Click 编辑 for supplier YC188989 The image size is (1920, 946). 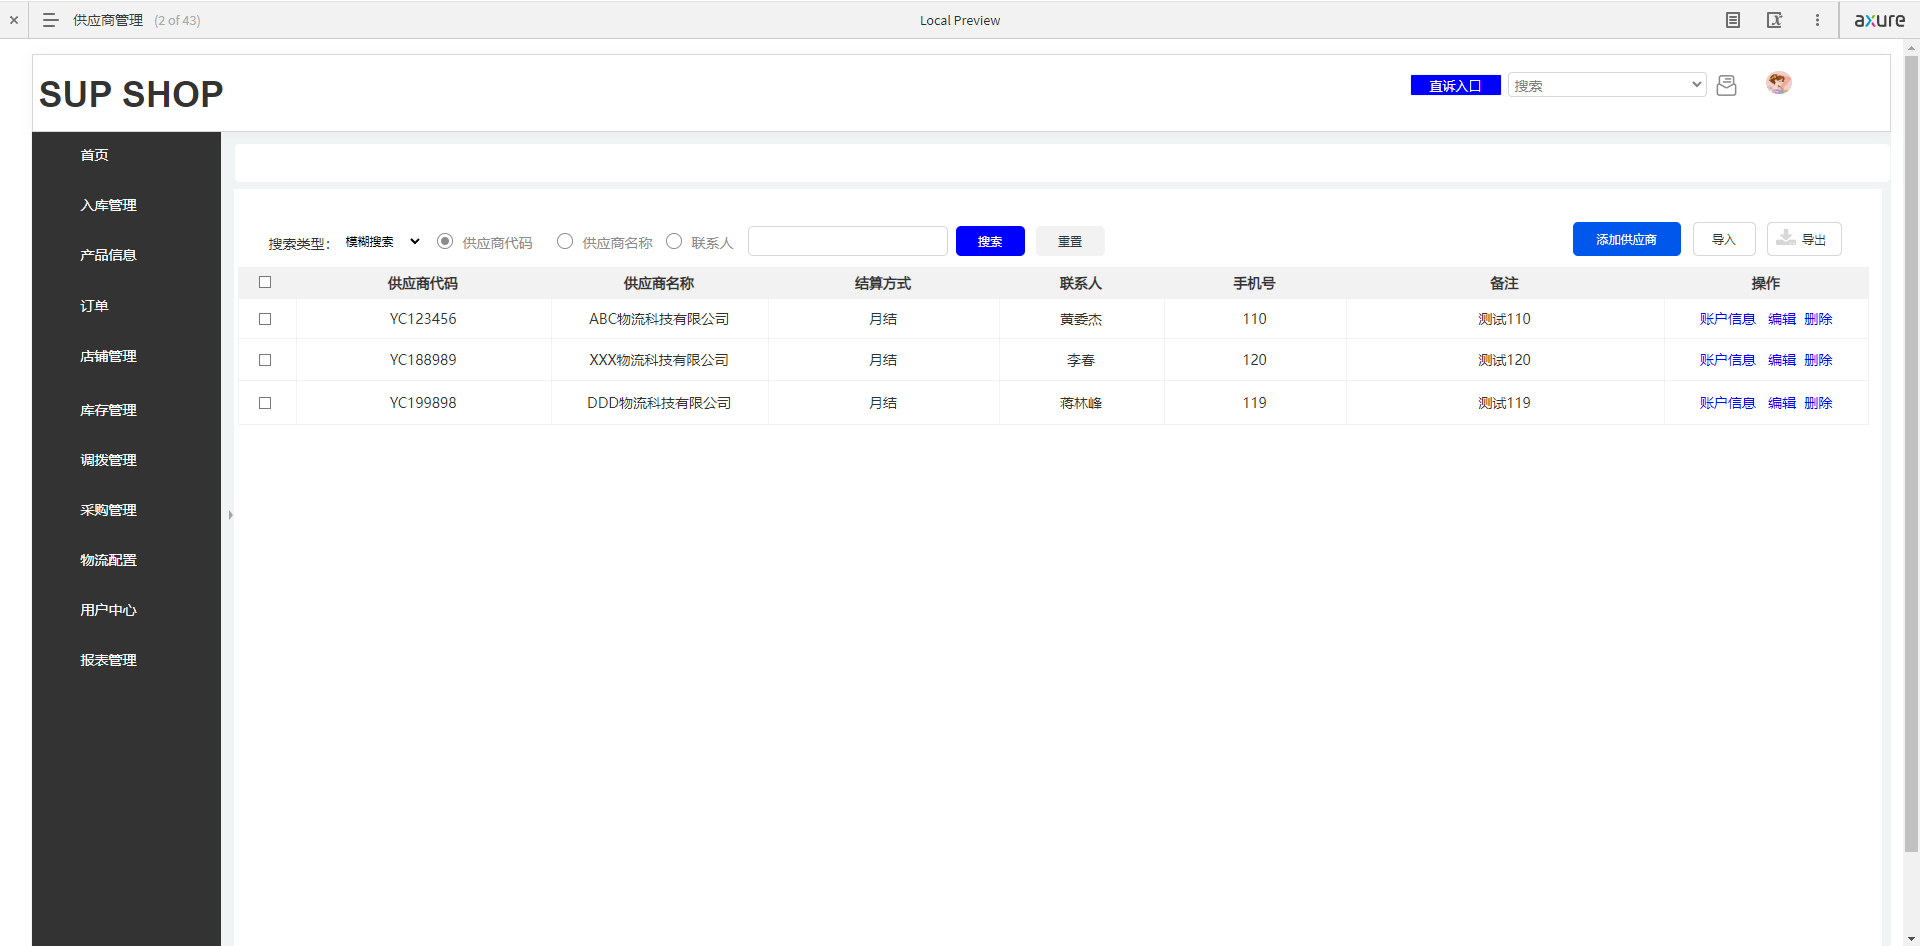pyautogui.click(x=1782, y=360)
